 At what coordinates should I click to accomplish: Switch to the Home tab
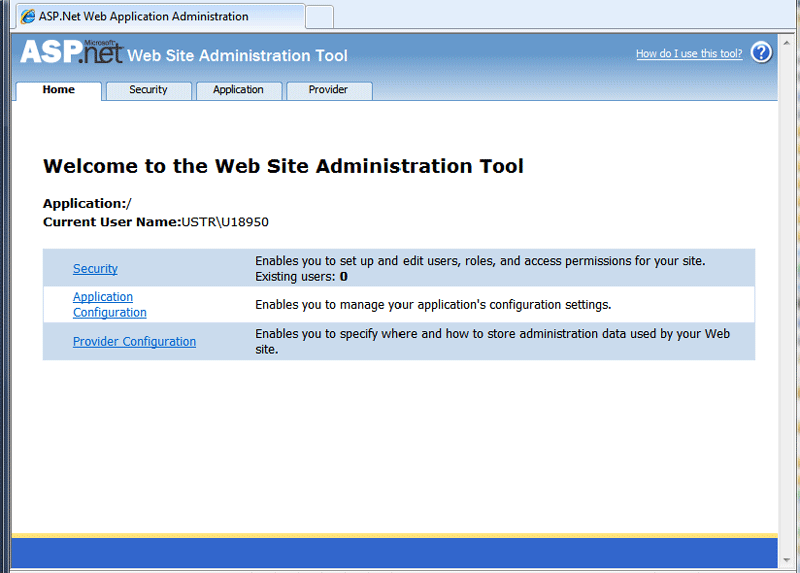point(59,90)
